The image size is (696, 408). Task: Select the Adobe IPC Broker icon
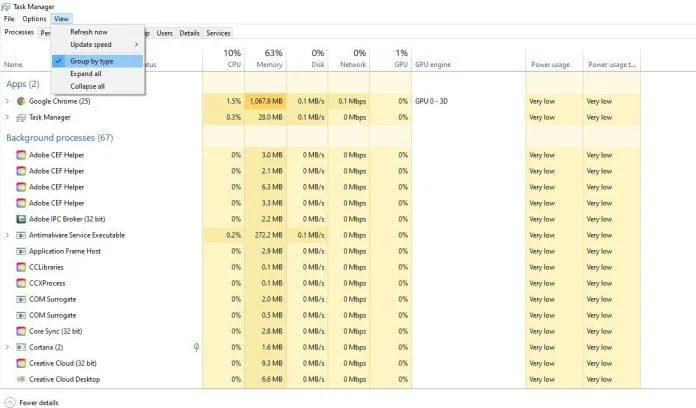tap(21, 218)
